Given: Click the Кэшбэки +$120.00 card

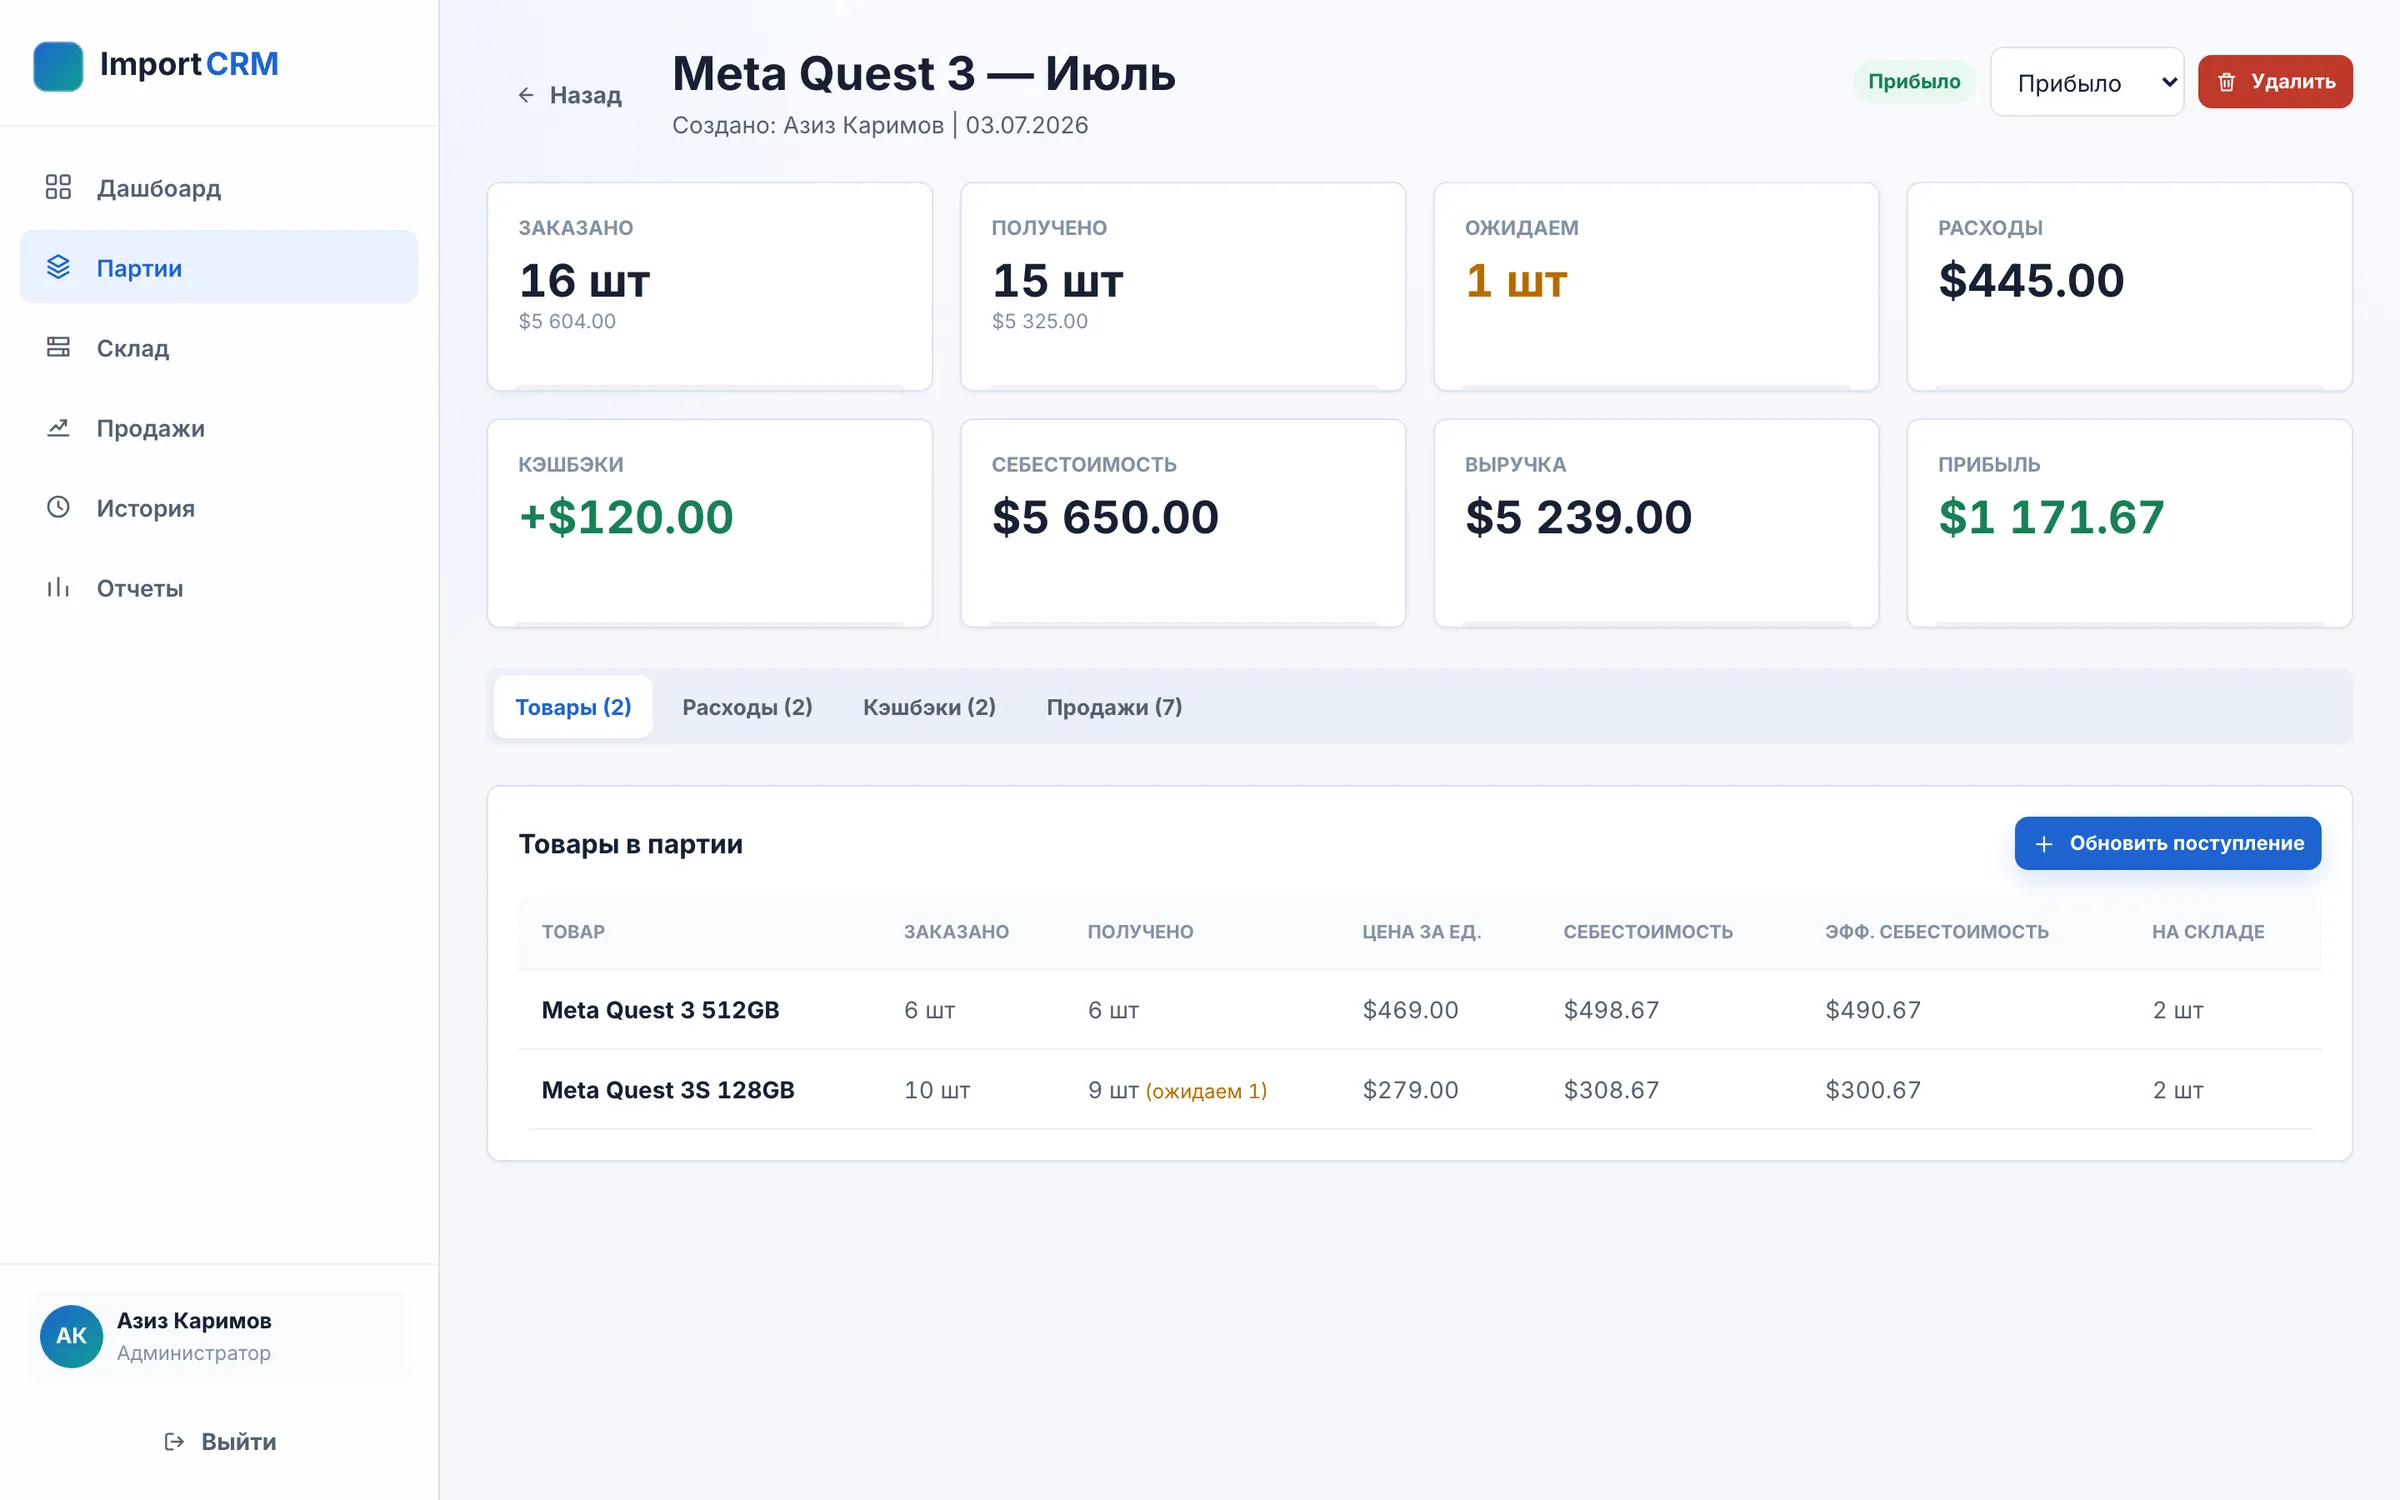Looking at the screenshot, I should point(710,523).
